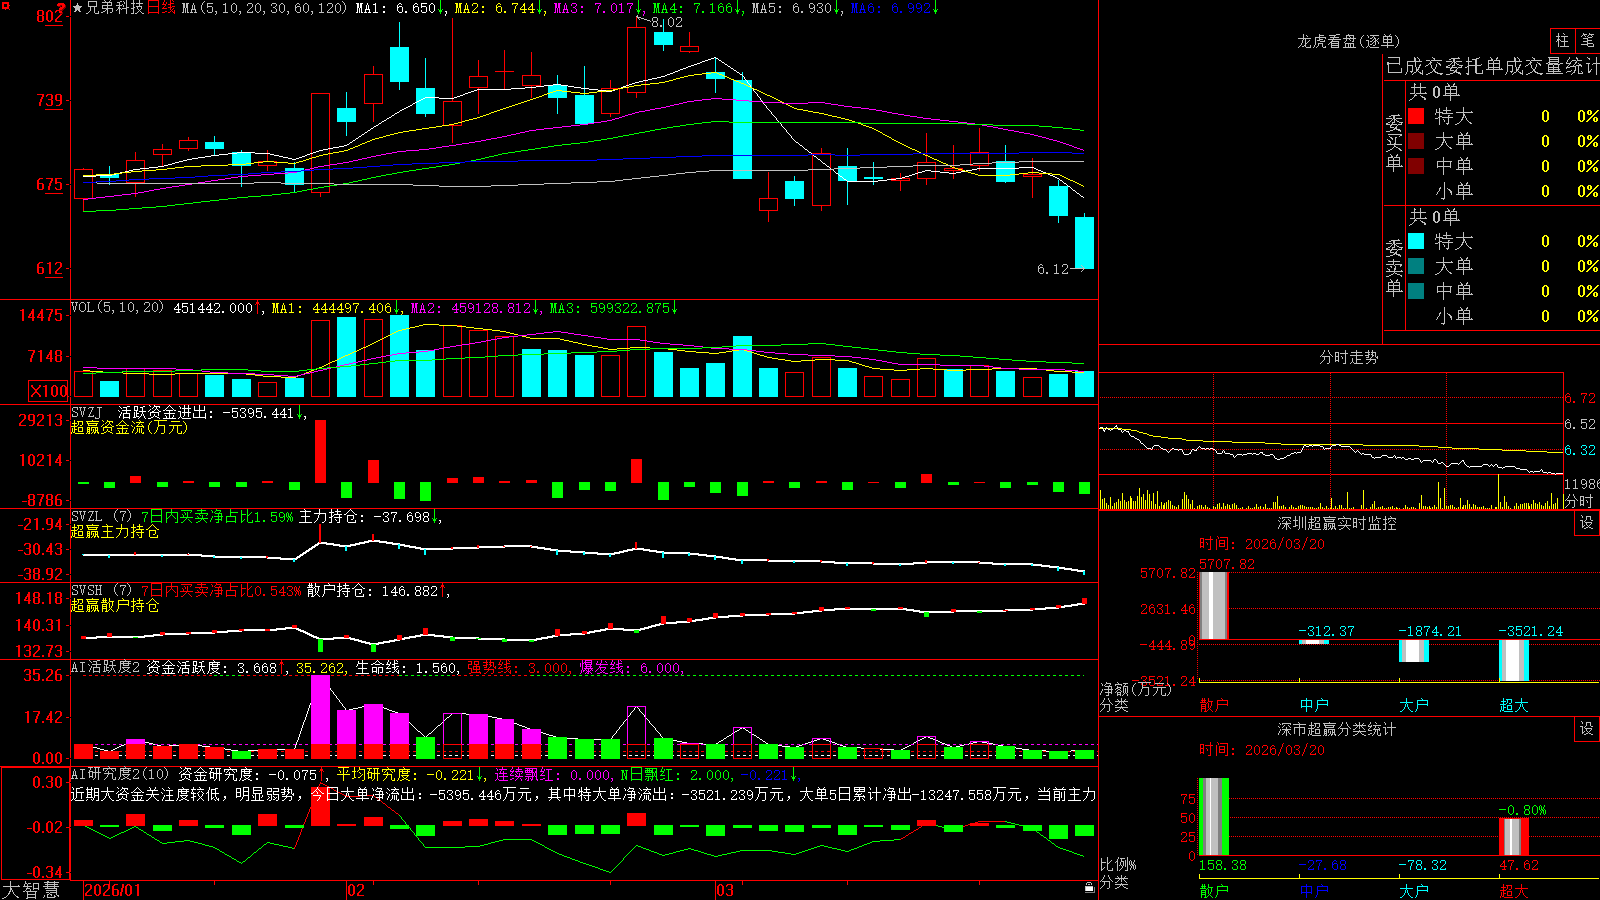Click the star icon before 兄弟科技
1600x900 pixels.
[78, 8]
